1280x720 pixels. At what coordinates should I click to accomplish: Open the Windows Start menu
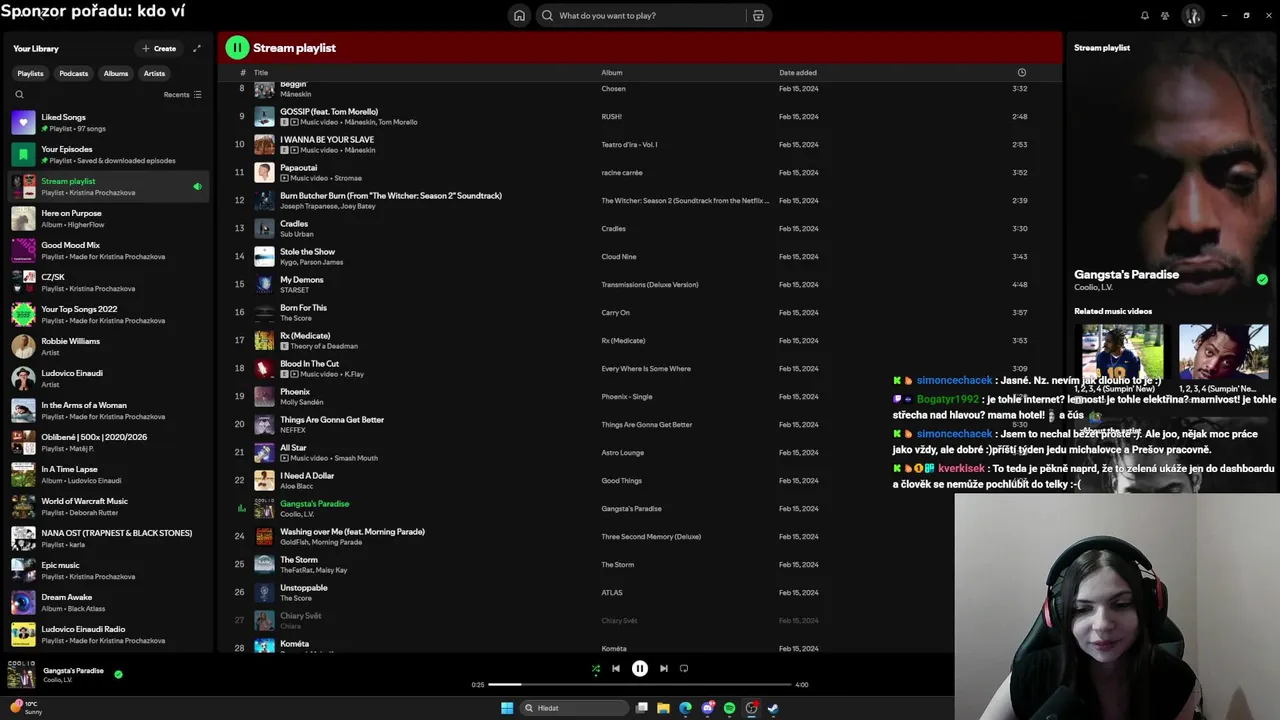click(507, 708)
